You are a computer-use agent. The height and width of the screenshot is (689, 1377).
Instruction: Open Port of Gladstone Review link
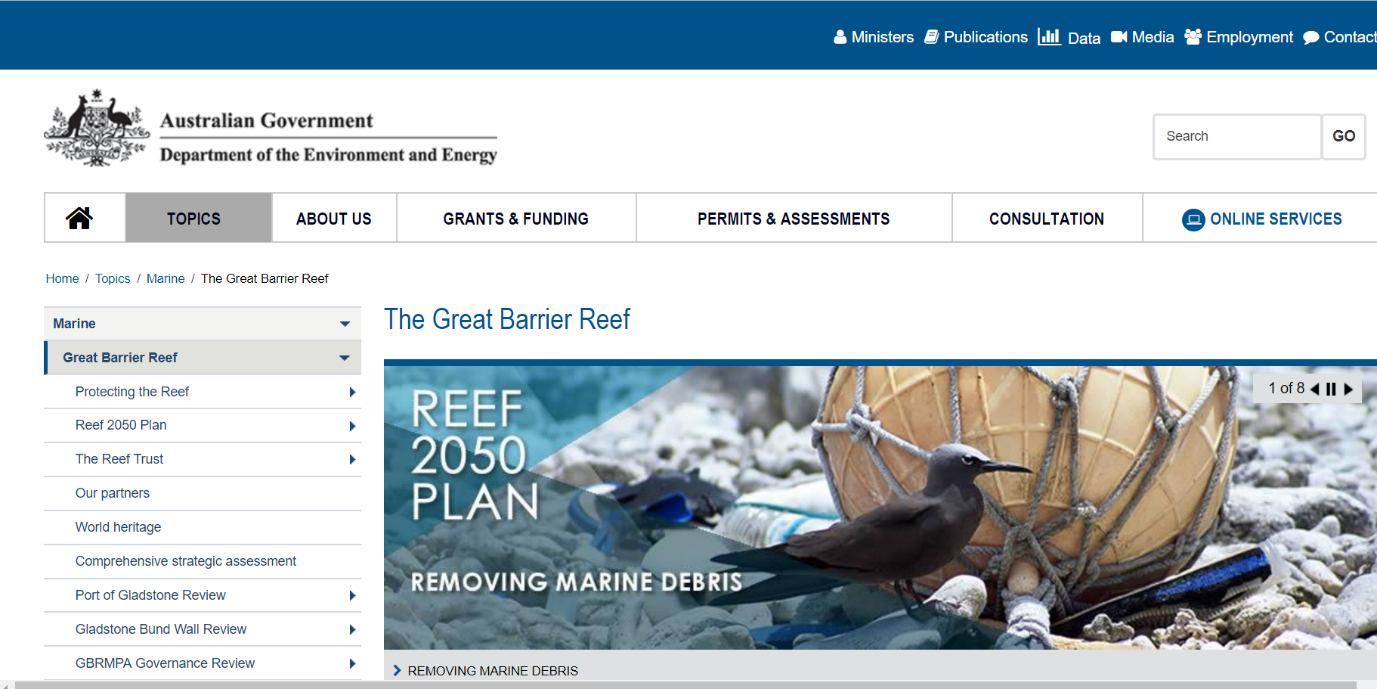[150, 595]
